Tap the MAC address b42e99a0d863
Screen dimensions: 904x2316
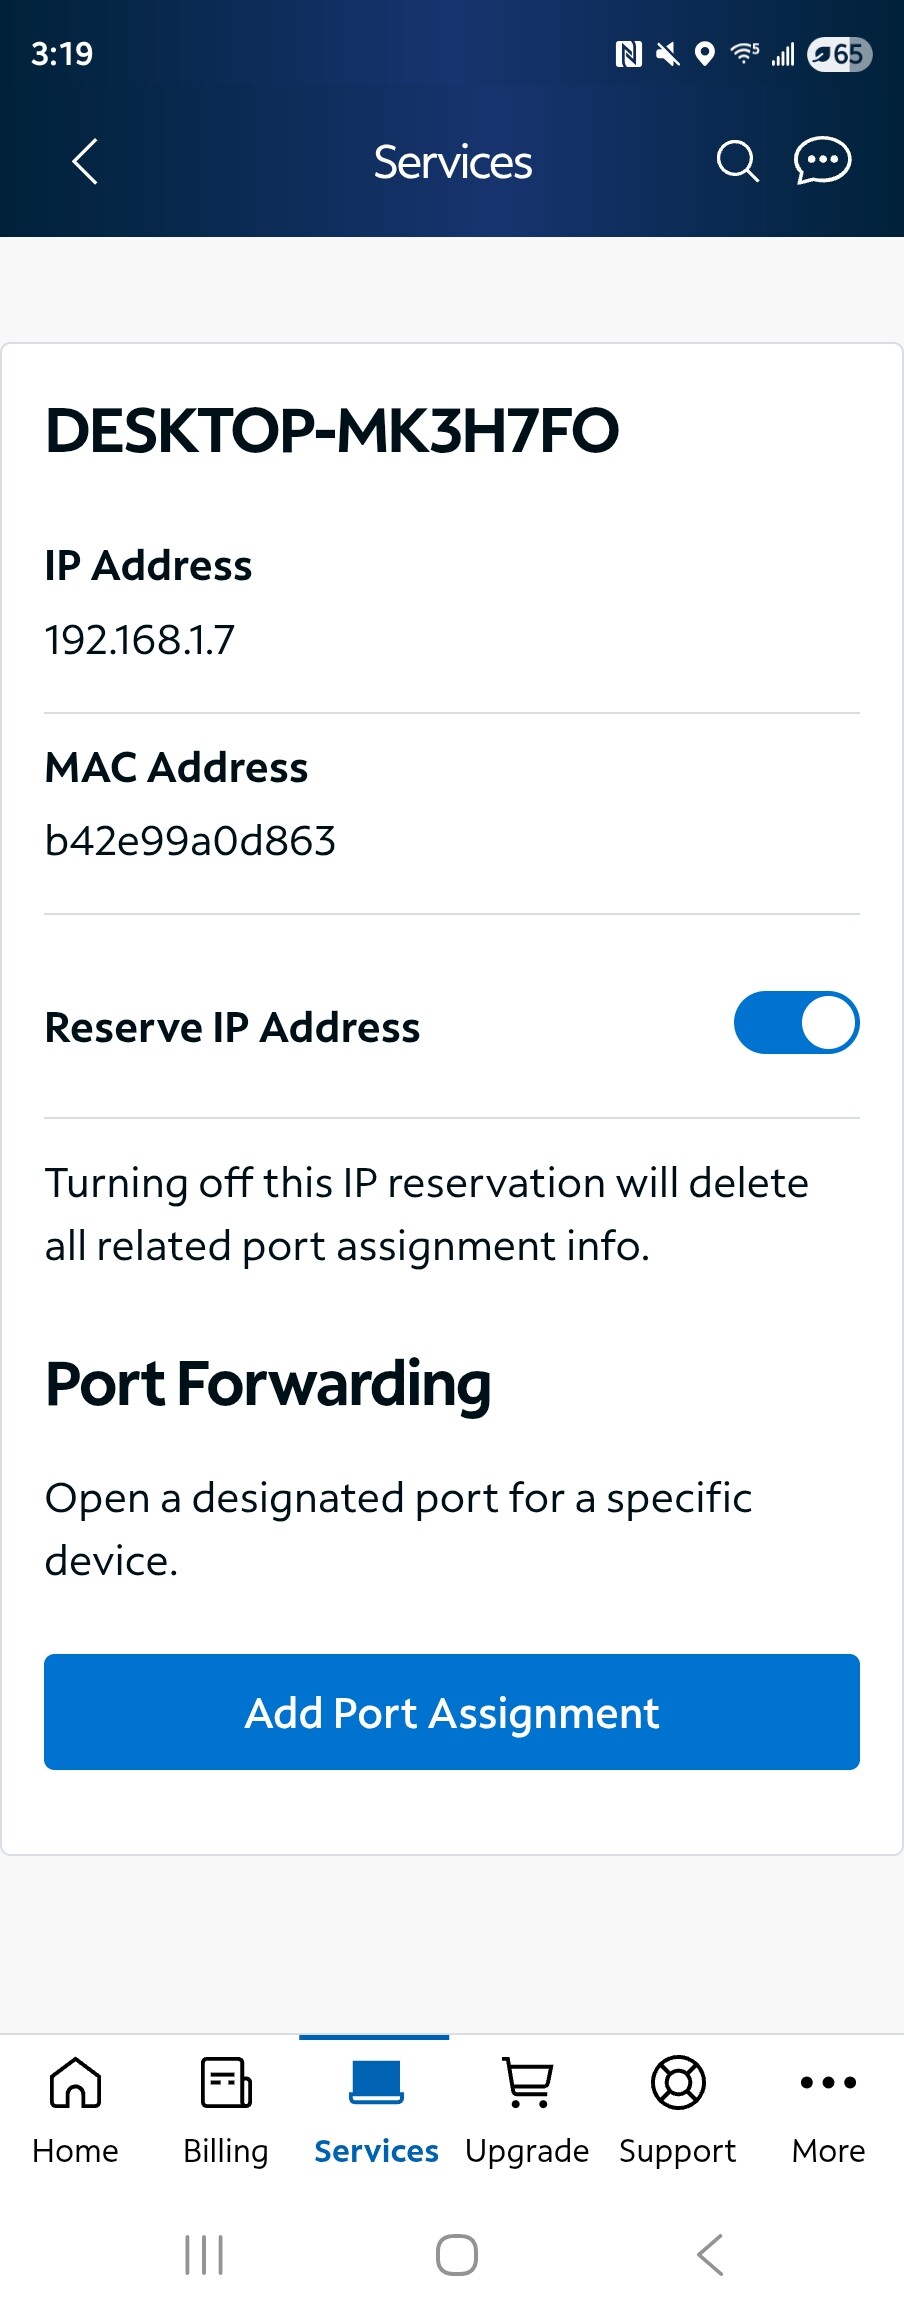tap(190, 841)
